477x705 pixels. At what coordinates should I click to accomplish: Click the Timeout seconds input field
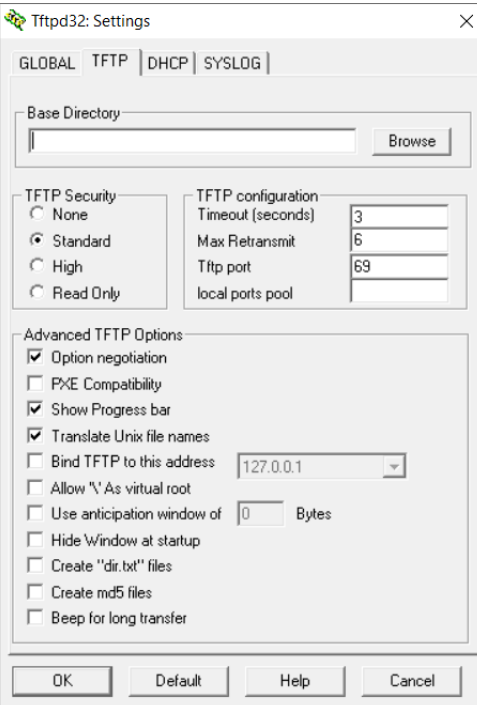(399, 216)
